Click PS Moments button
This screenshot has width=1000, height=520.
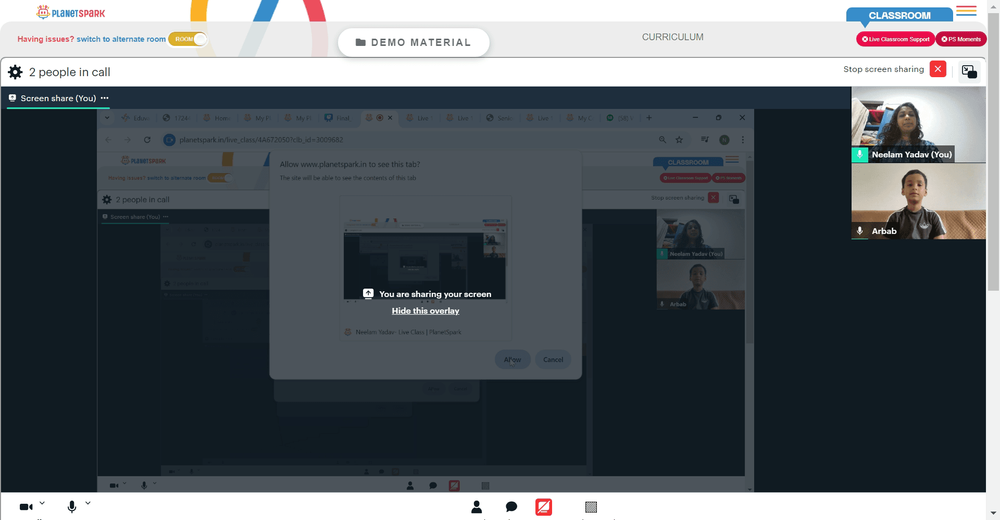click(961, 39)
